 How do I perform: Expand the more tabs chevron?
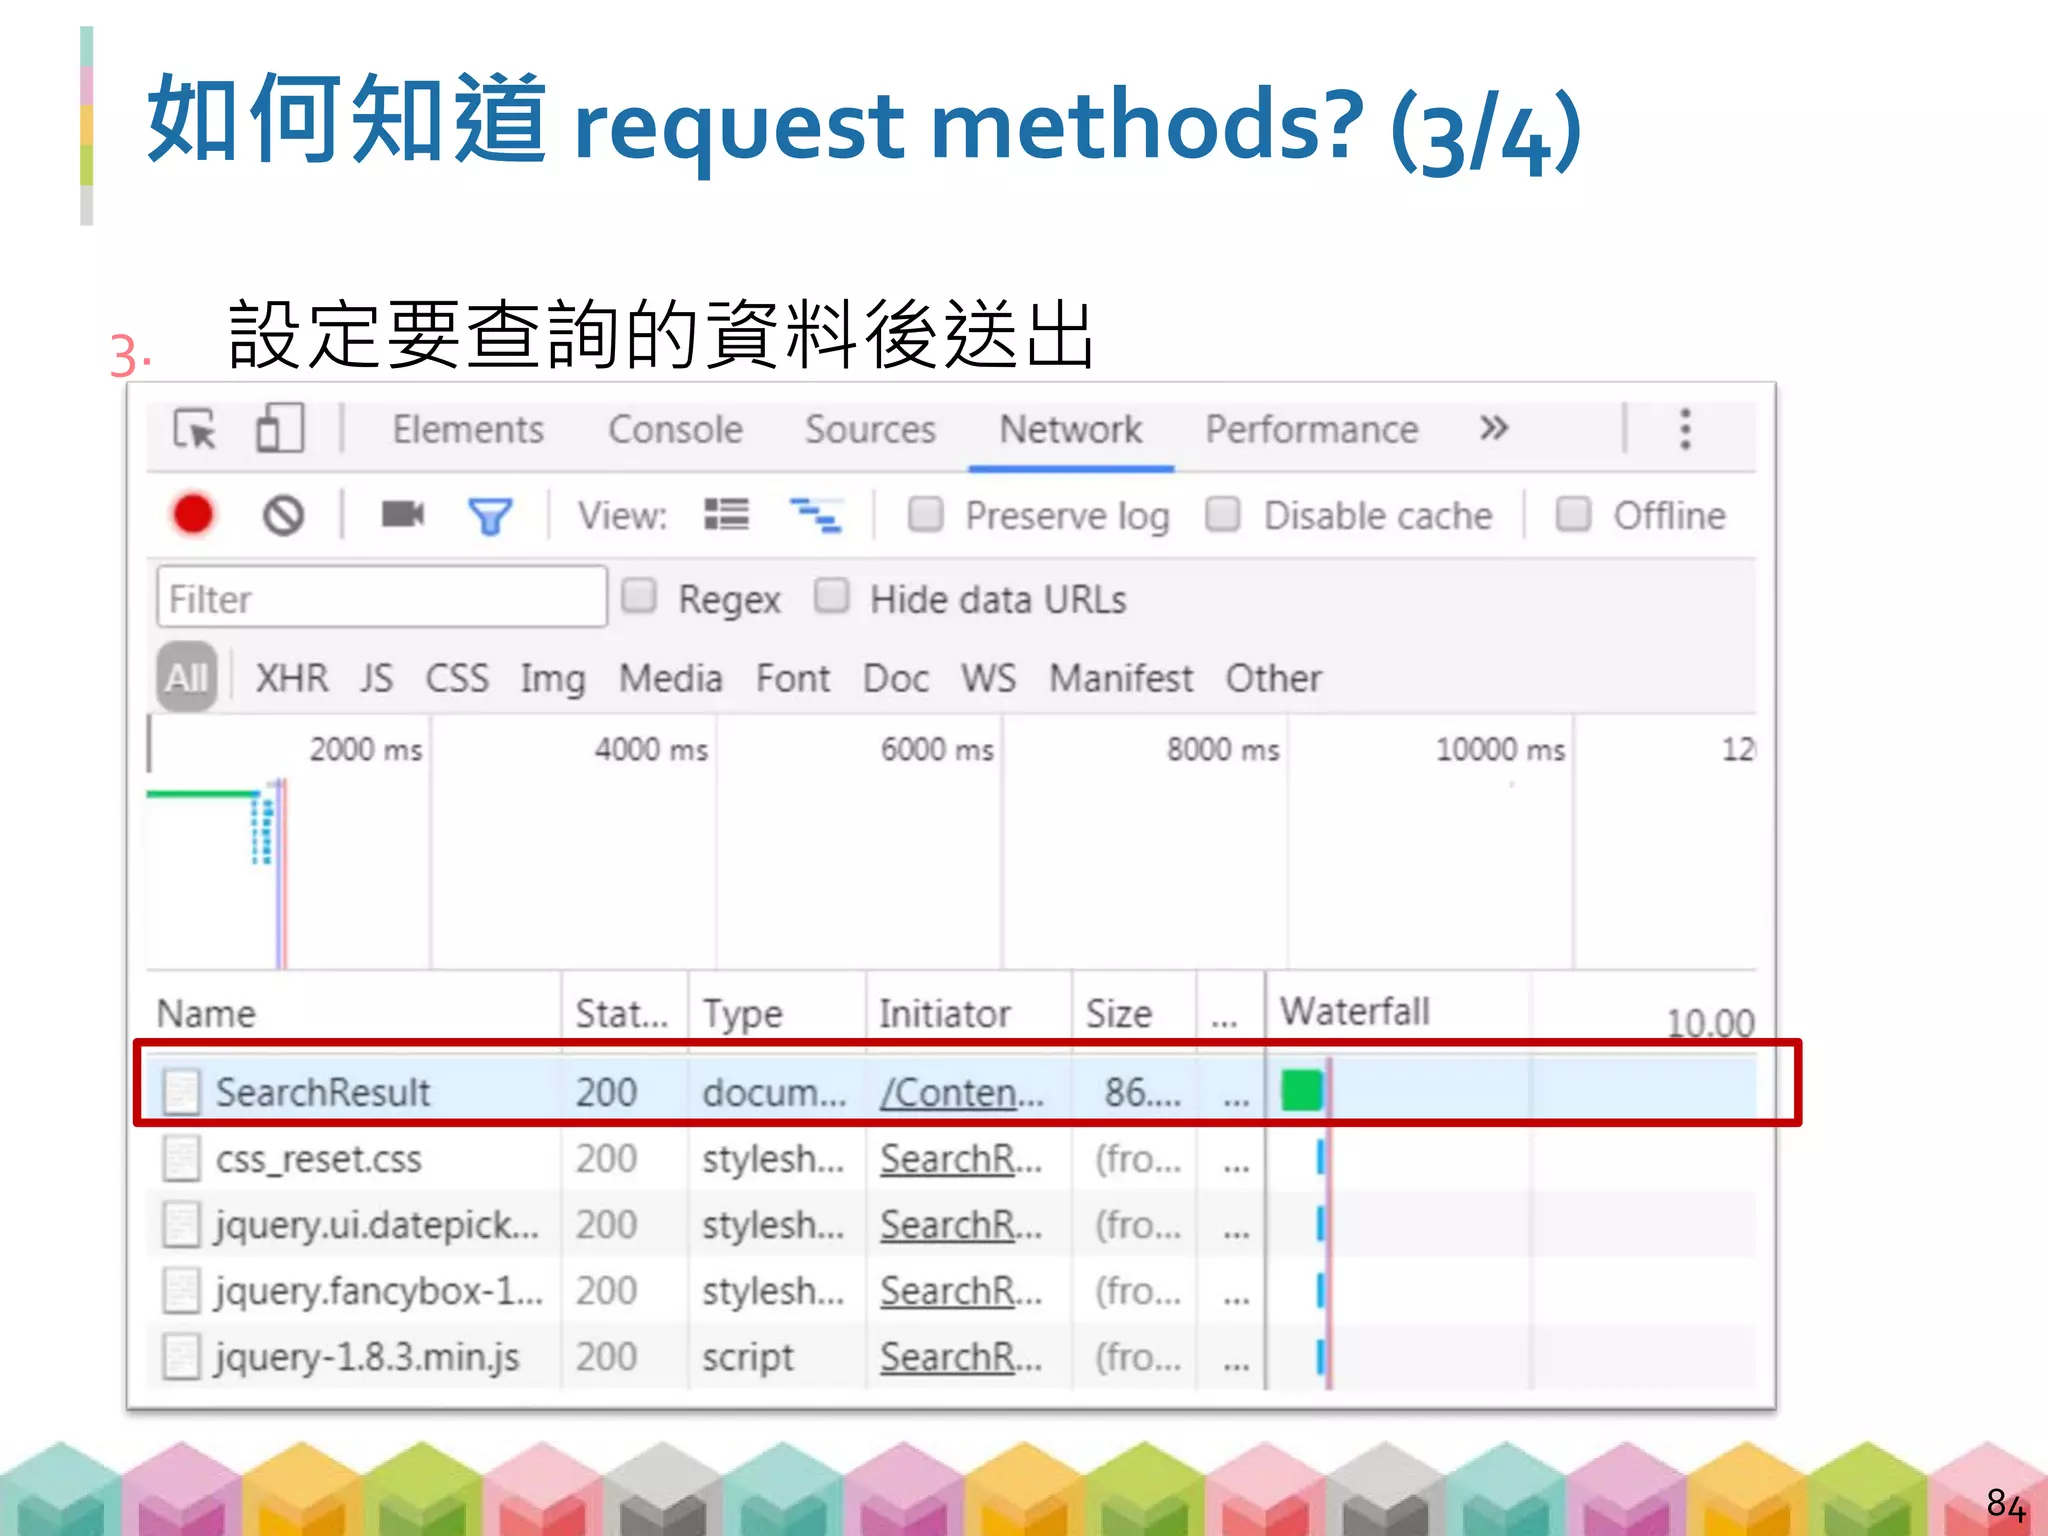tap(1493, 429)
